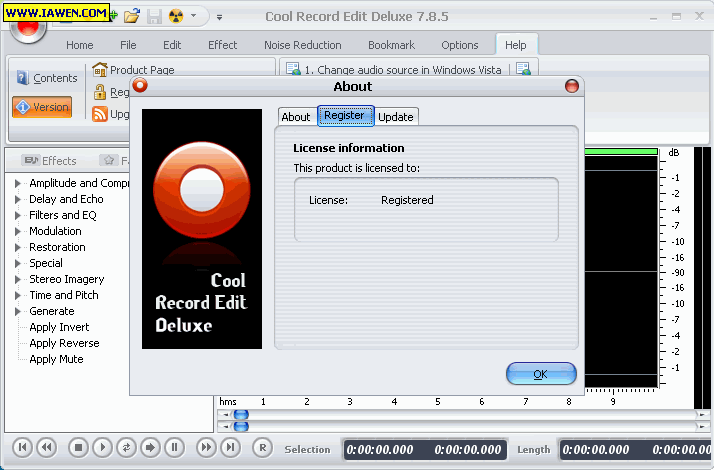Select Apply Reverse effect
This screenshot has height=470, width=714.
[64, 343]
